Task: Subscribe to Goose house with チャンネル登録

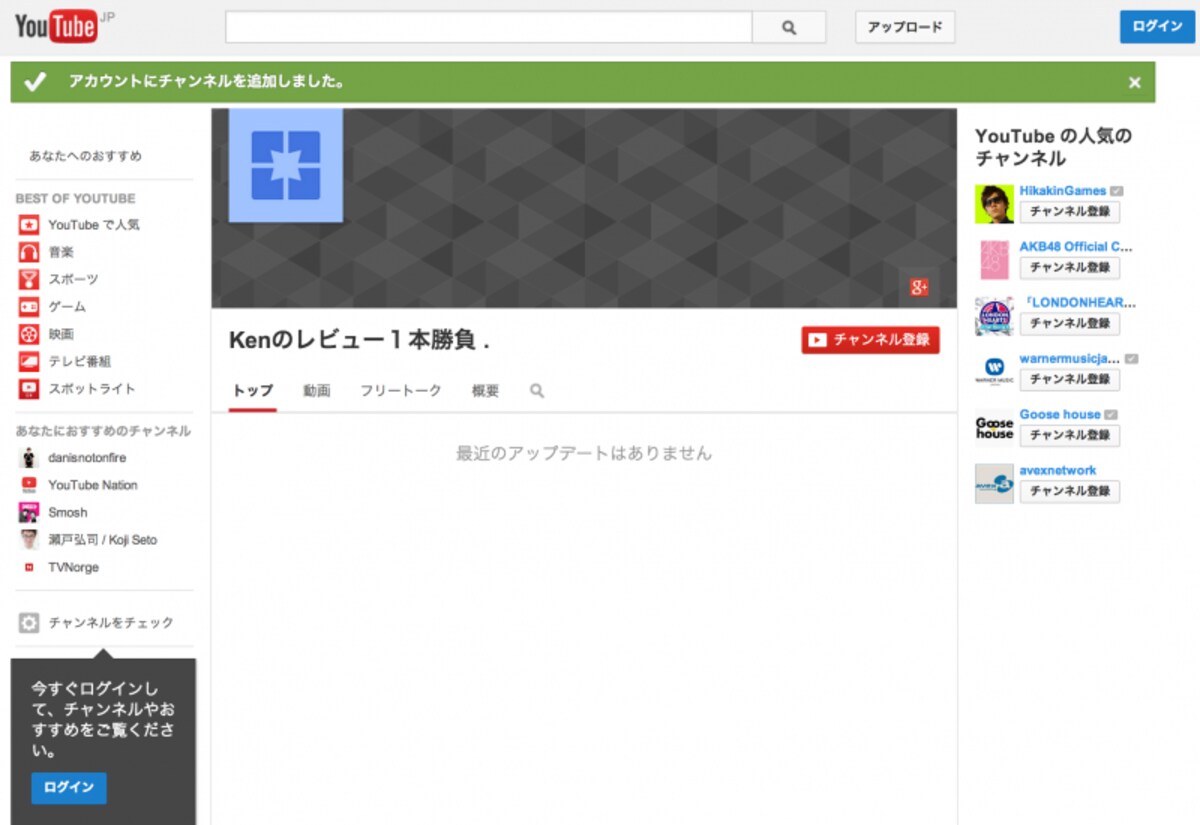Action: (x=1070, y=436)
